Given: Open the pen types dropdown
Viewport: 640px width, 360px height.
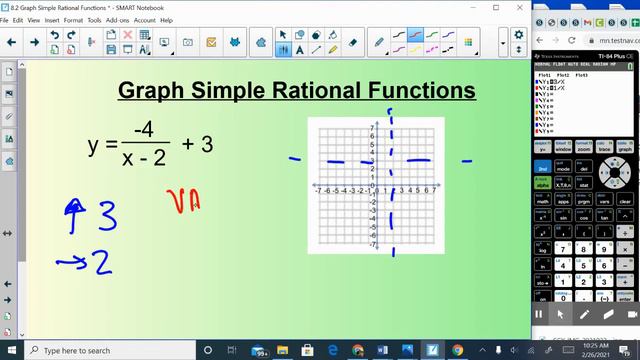Looking at the screenshot, I should click(x=379, y=42).
